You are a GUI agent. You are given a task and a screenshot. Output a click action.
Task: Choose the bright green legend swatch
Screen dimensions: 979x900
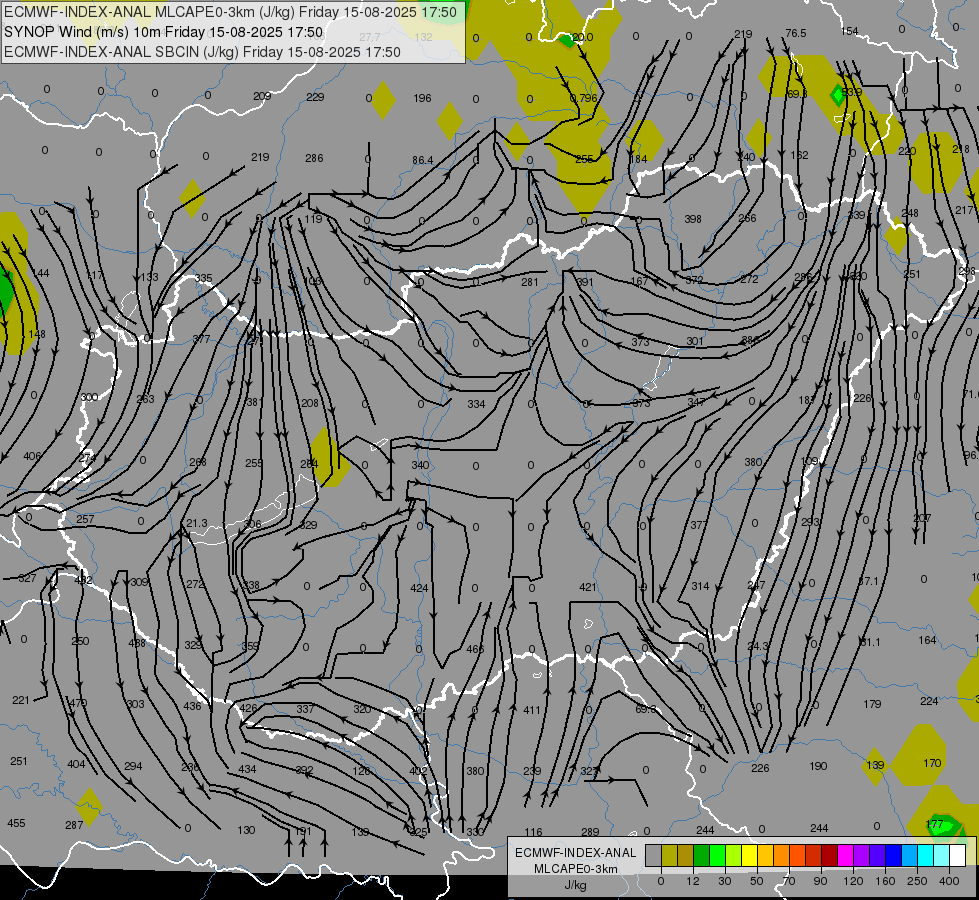pyautogui.click(x=717, y=855)
